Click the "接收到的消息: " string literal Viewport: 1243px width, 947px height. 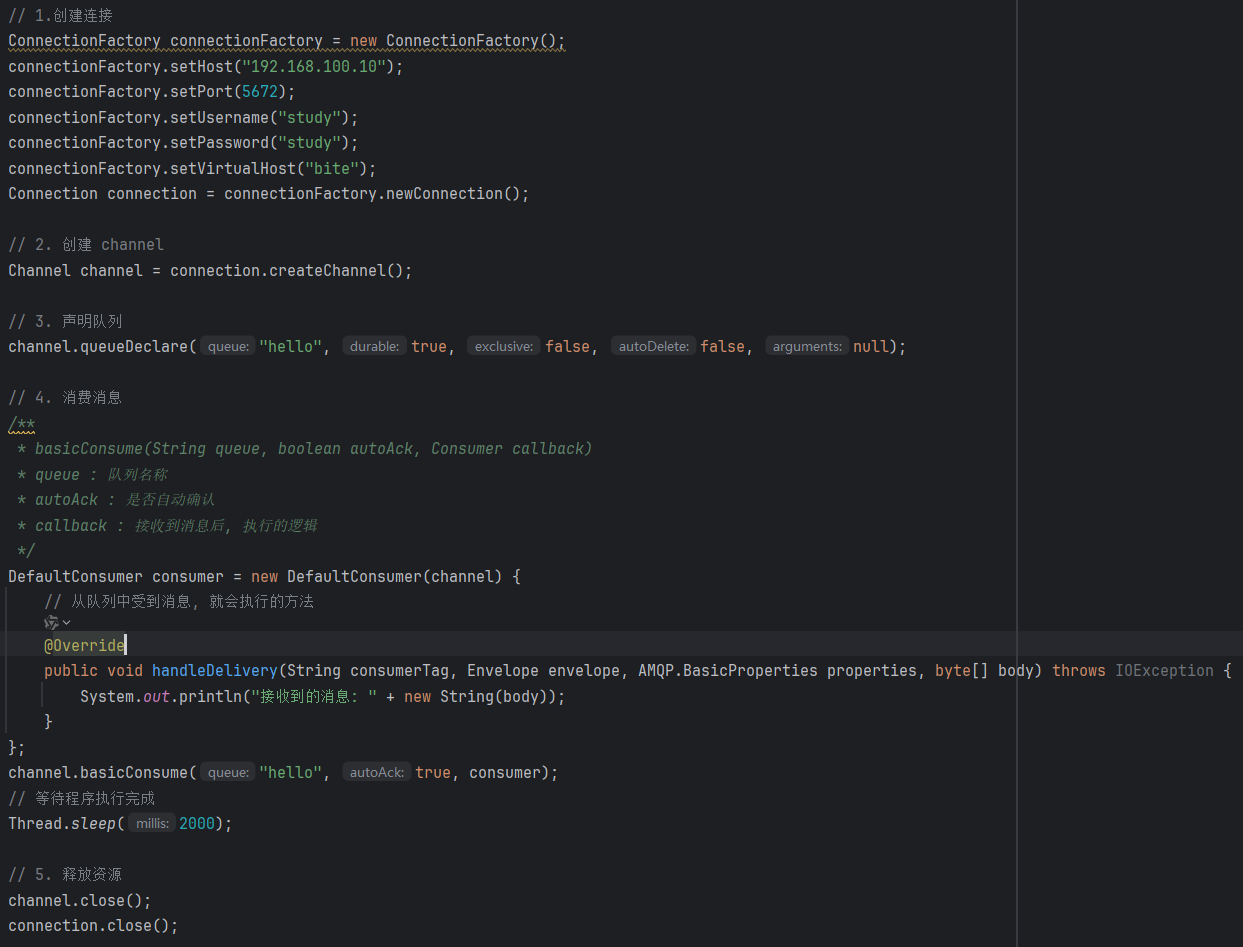314,696
